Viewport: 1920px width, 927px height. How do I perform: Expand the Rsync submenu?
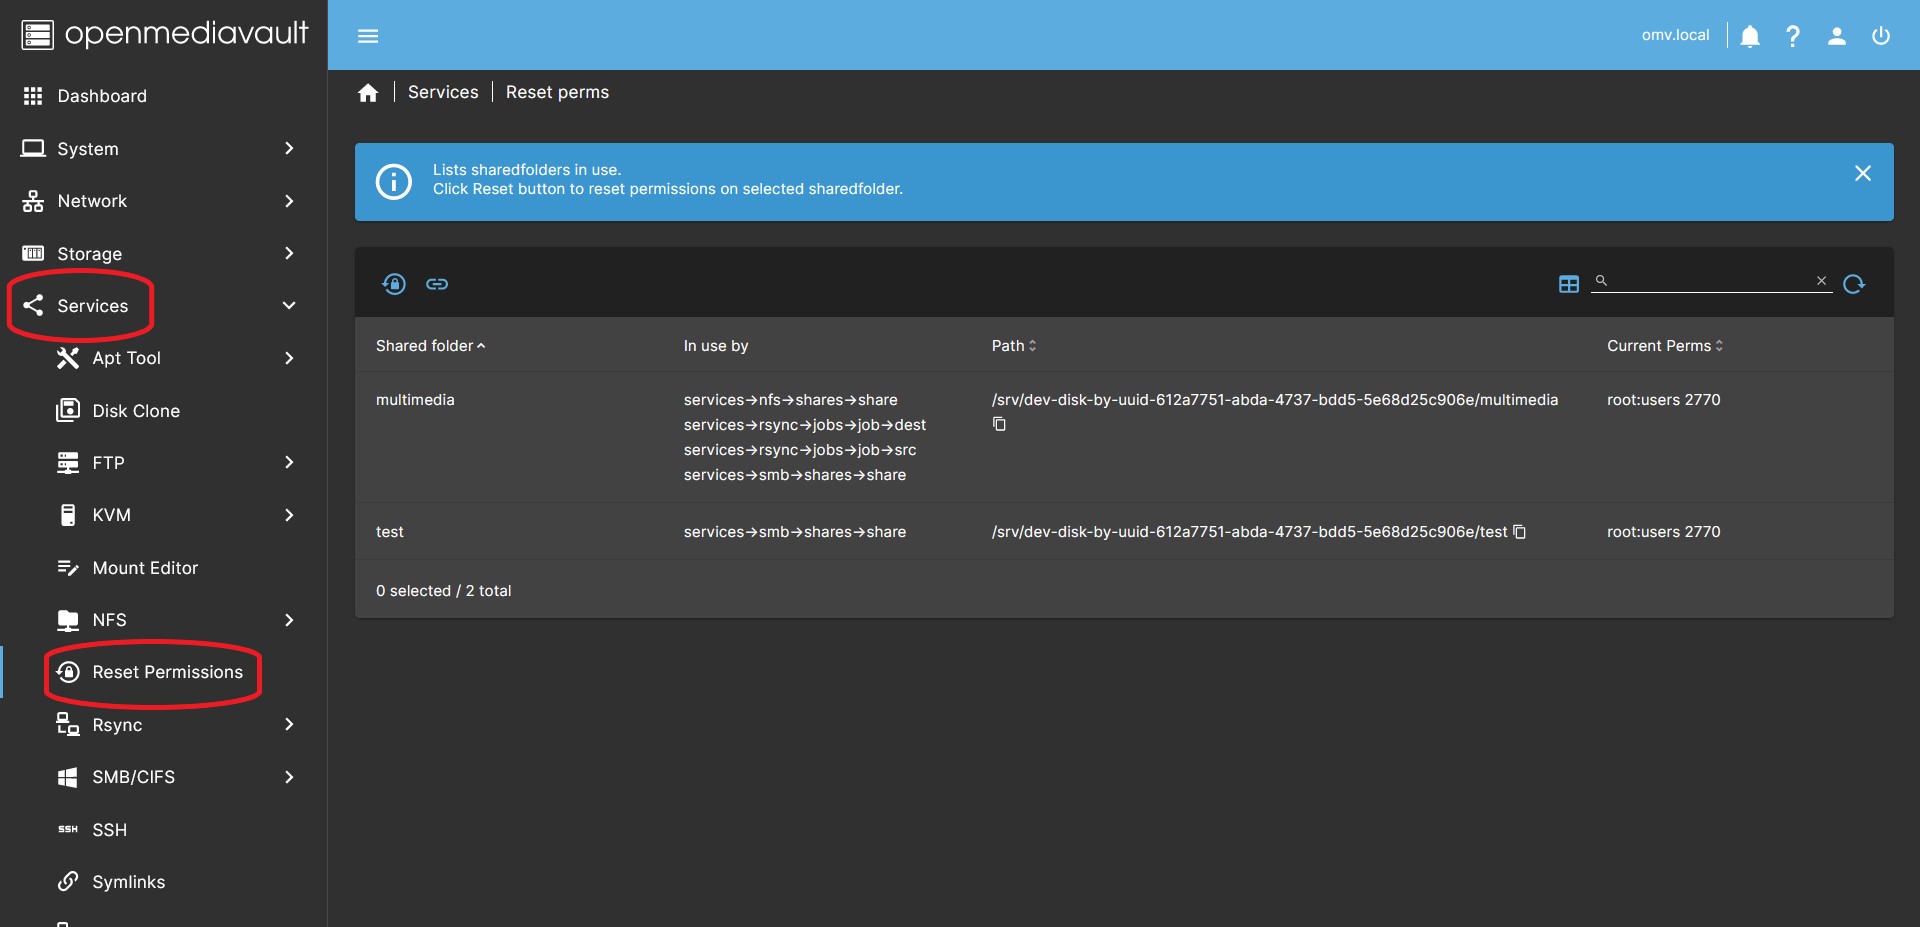pos(289,724)
